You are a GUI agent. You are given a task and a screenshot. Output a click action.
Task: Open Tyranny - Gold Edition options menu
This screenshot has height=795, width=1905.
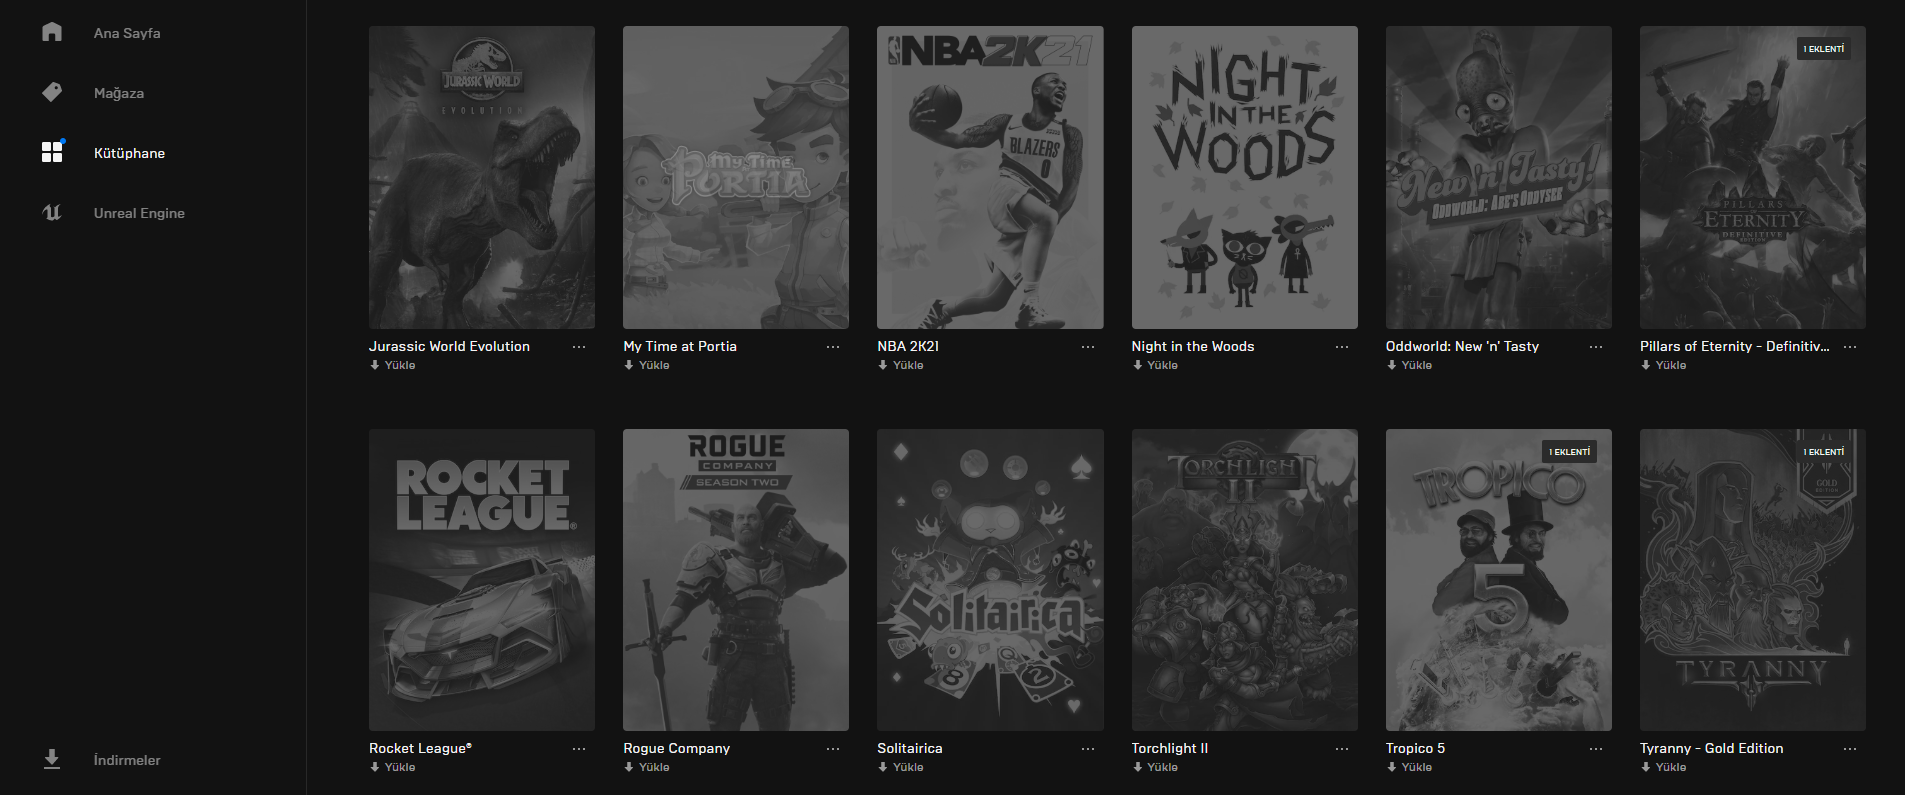(1850, 749)
